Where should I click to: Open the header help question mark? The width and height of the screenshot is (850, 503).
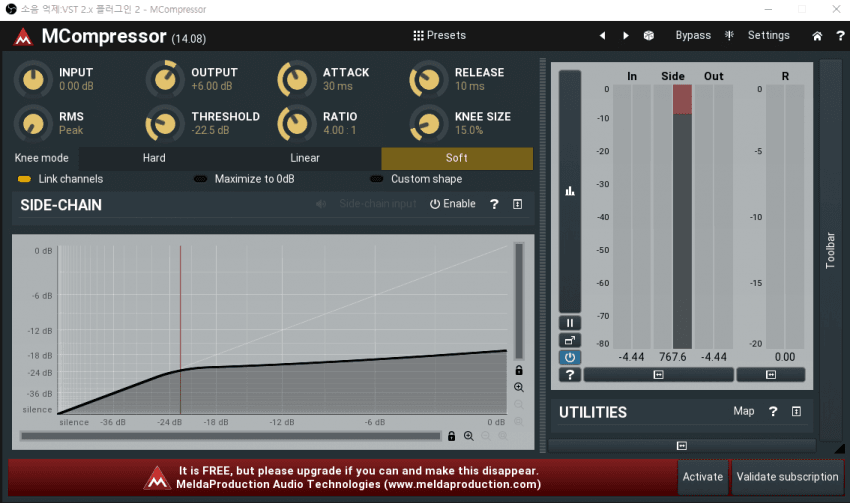coord(840,36)
